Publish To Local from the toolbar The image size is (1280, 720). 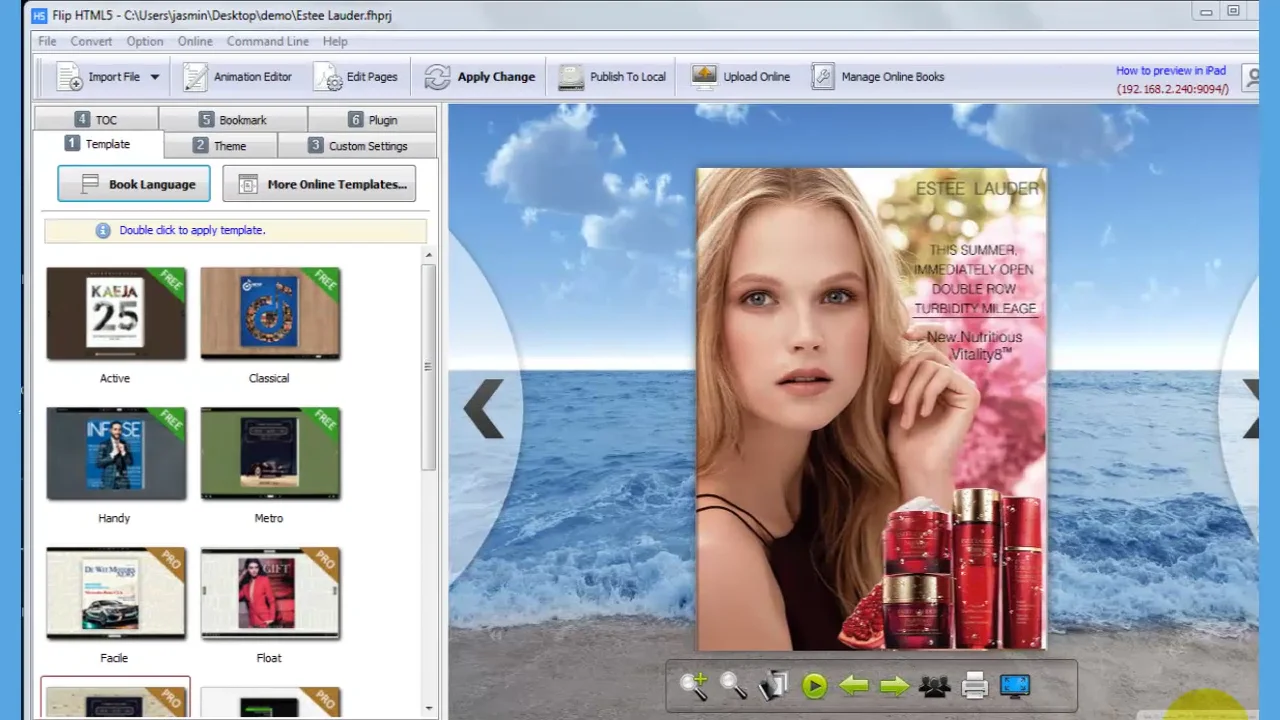coord(612,77)
